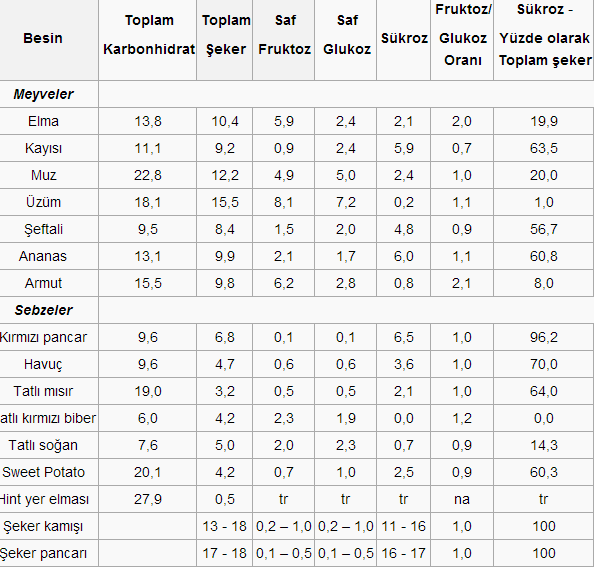
Task: Click the Şeker kamışı row label
Action: [x=43, y=527]
